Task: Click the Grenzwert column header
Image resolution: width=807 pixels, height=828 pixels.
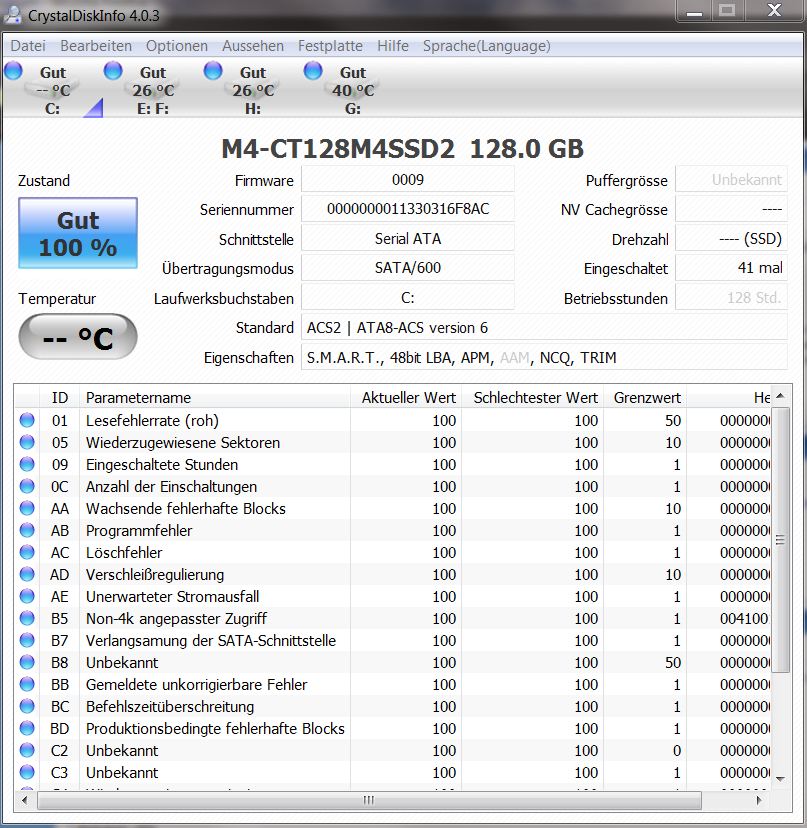Action: click(645, 397)
